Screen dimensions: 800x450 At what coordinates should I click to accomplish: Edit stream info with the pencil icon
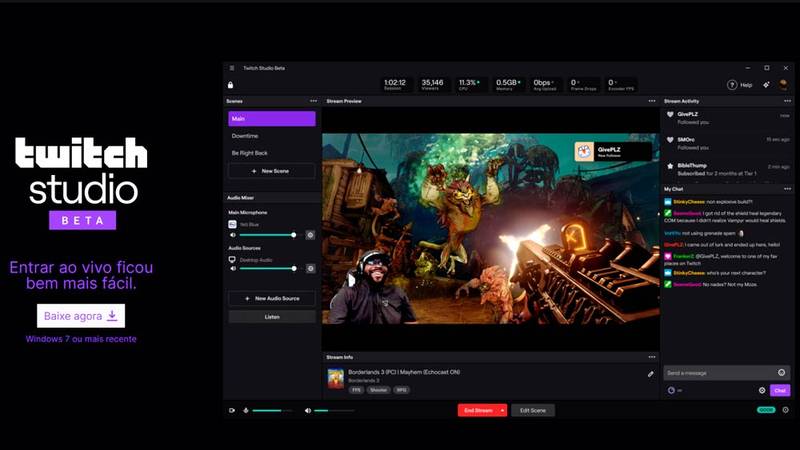(651, 374)
